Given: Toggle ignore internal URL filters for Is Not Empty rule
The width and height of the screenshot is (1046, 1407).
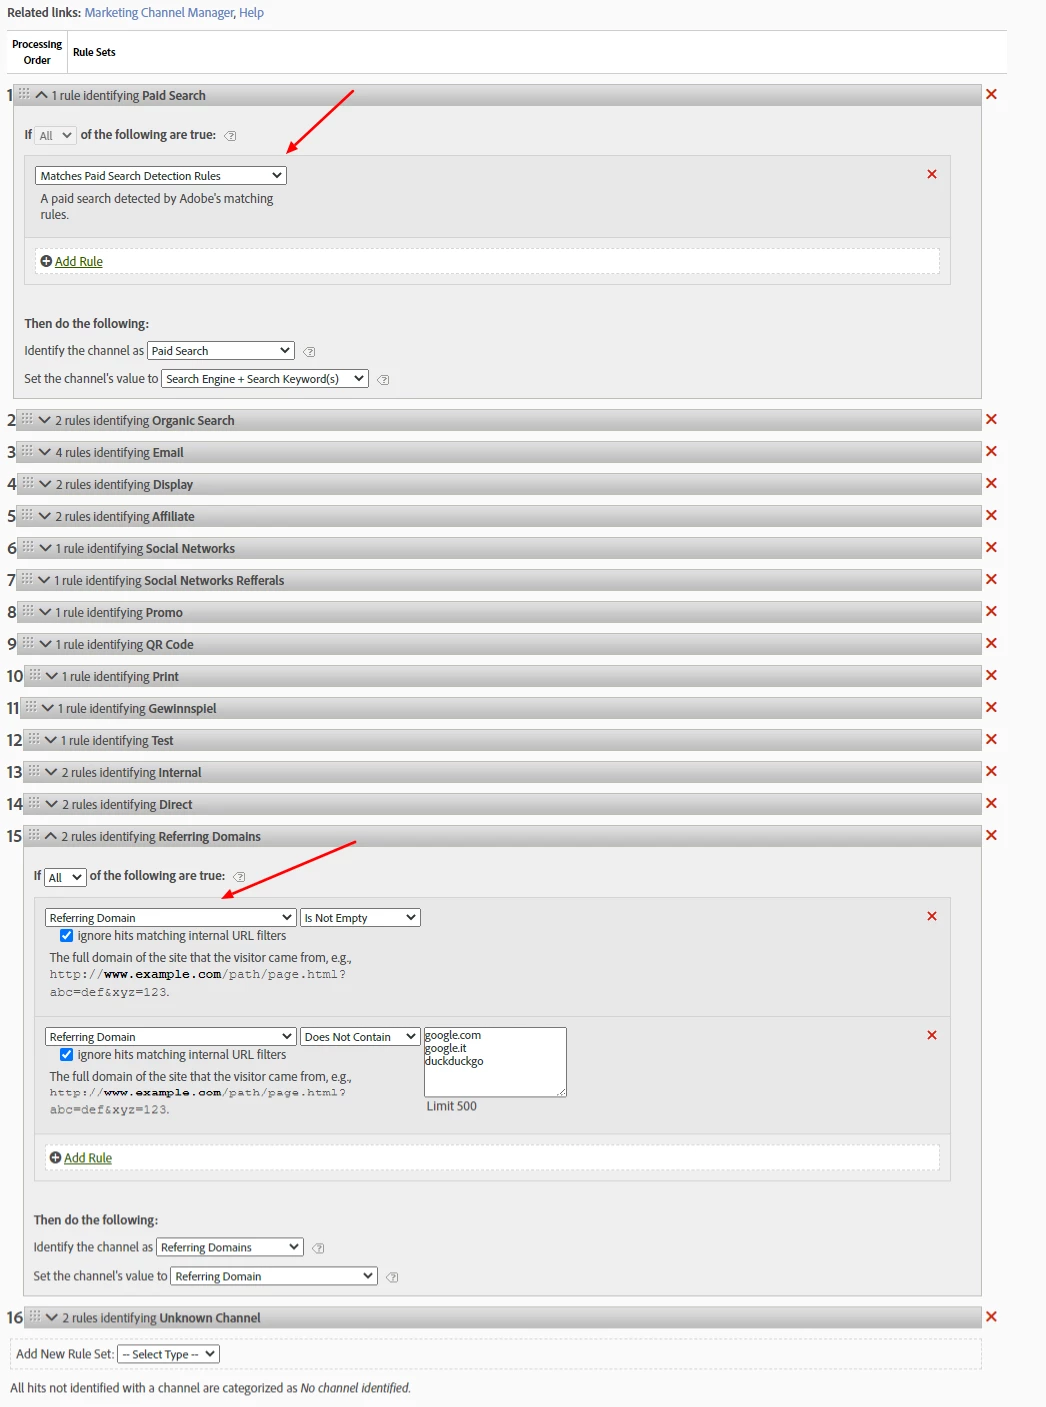Looking at the screenshot, I should [66, 936].
